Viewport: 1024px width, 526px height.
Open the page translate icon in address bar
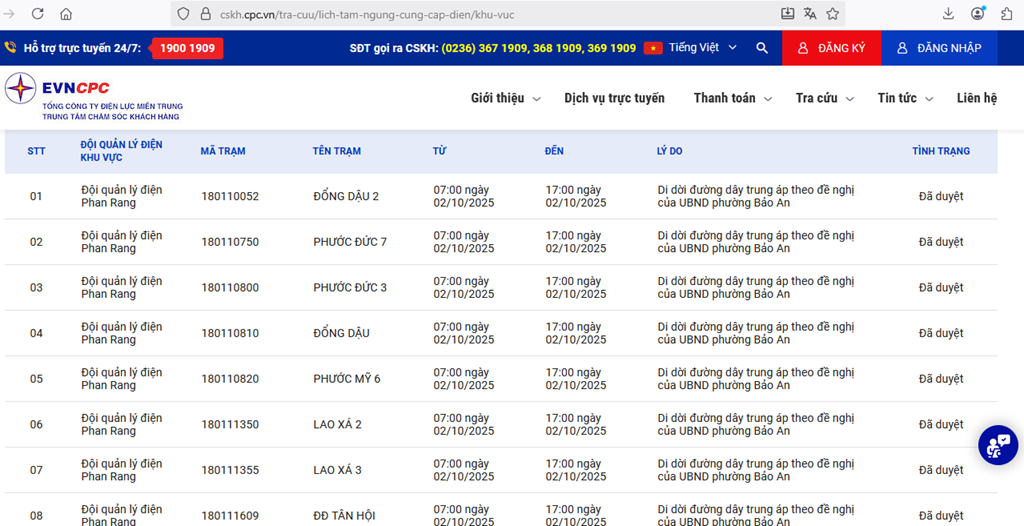click(810, 14)
